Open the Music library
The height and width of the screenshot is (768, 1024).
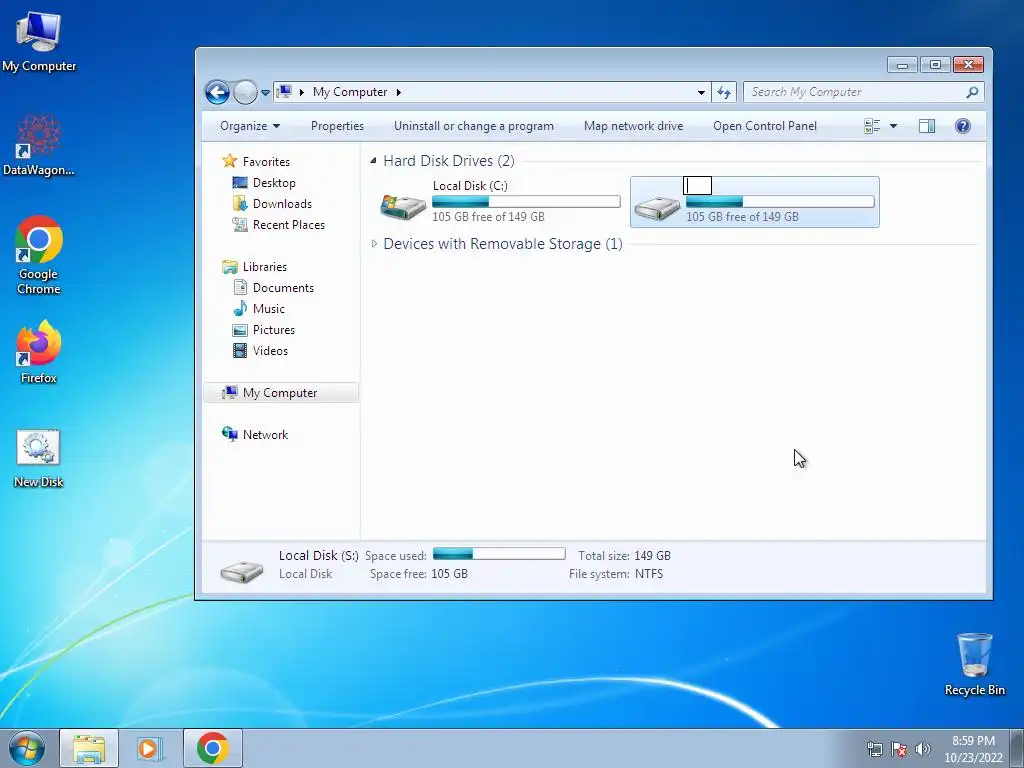pyautogui.click(x=268, y=308)
